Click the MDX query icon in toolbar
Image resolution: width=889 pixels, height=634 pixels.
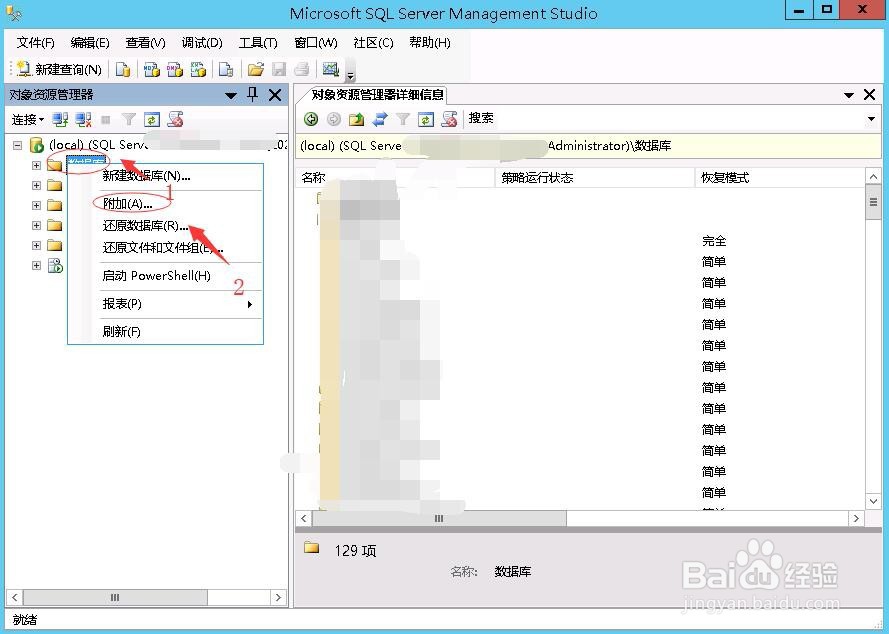[x=151, y=69]
